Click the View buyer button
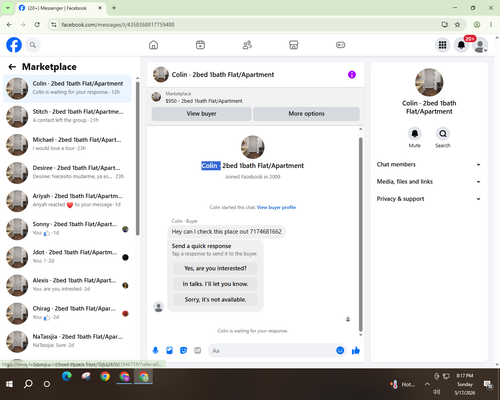The image size is (500, 400). 201,114
